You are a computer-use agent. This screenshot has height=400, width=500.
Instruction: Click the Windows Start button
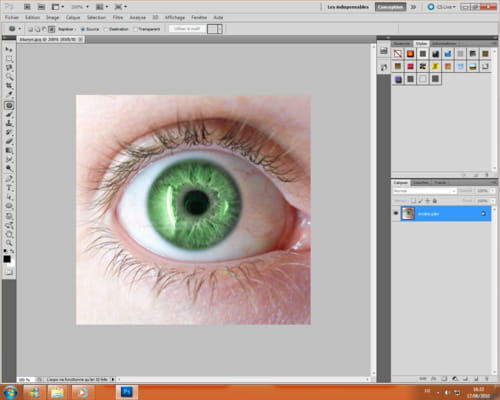(x=10, y=392)
